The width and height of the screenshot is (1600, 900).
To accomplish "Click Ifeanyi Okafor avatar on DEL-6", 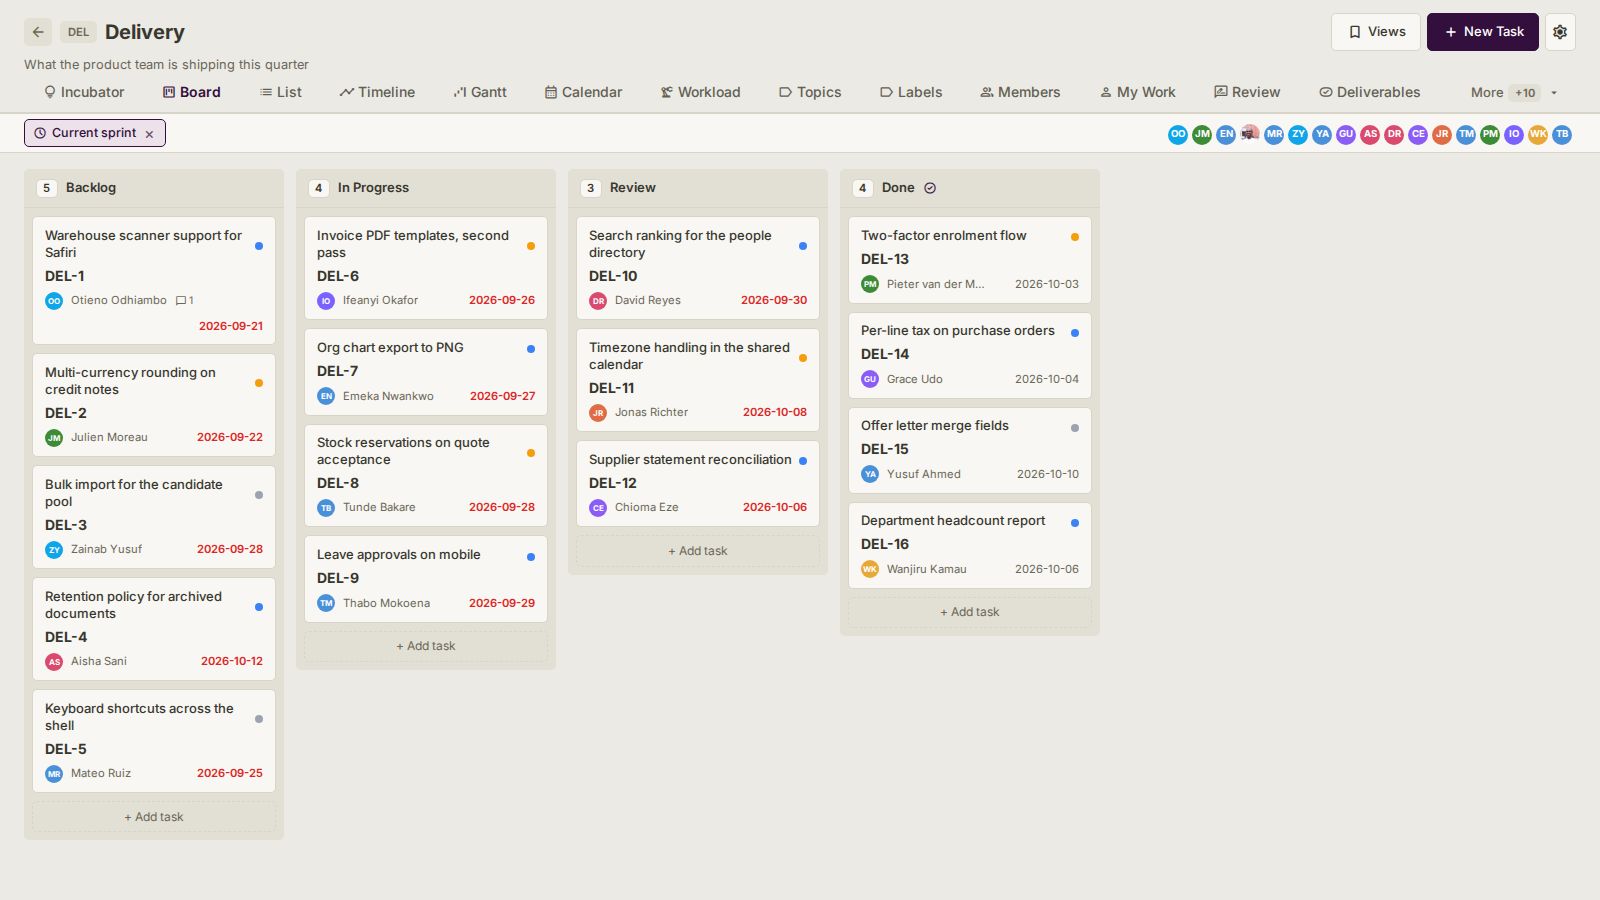I will click(326, 301).
